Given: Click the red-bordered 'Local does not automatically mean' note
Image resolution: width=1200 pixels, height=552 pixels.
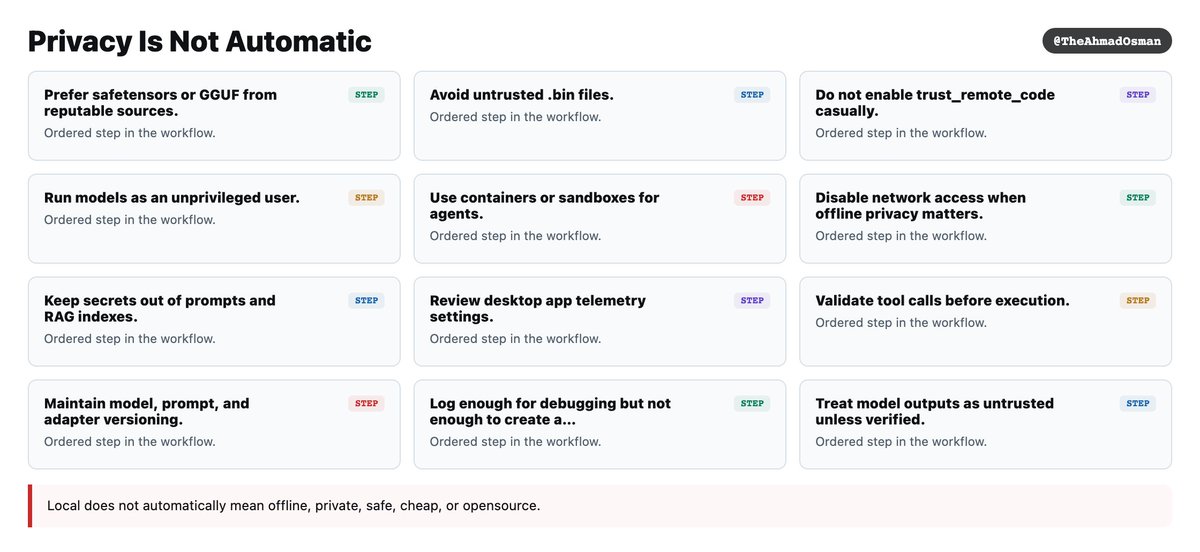Looking at the screenshot, I should coord(600,506).
